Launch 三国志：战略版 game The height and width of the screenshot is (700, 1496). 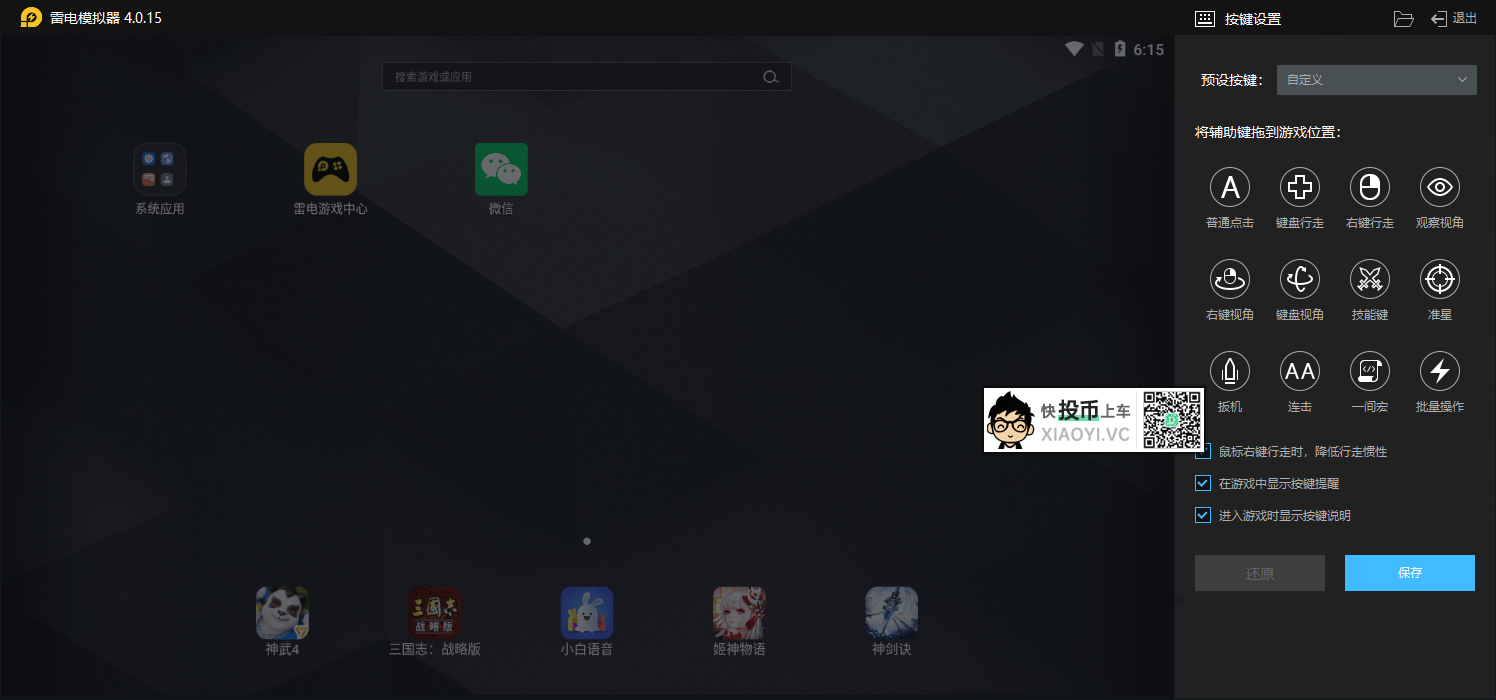click(x=435, y=612)
